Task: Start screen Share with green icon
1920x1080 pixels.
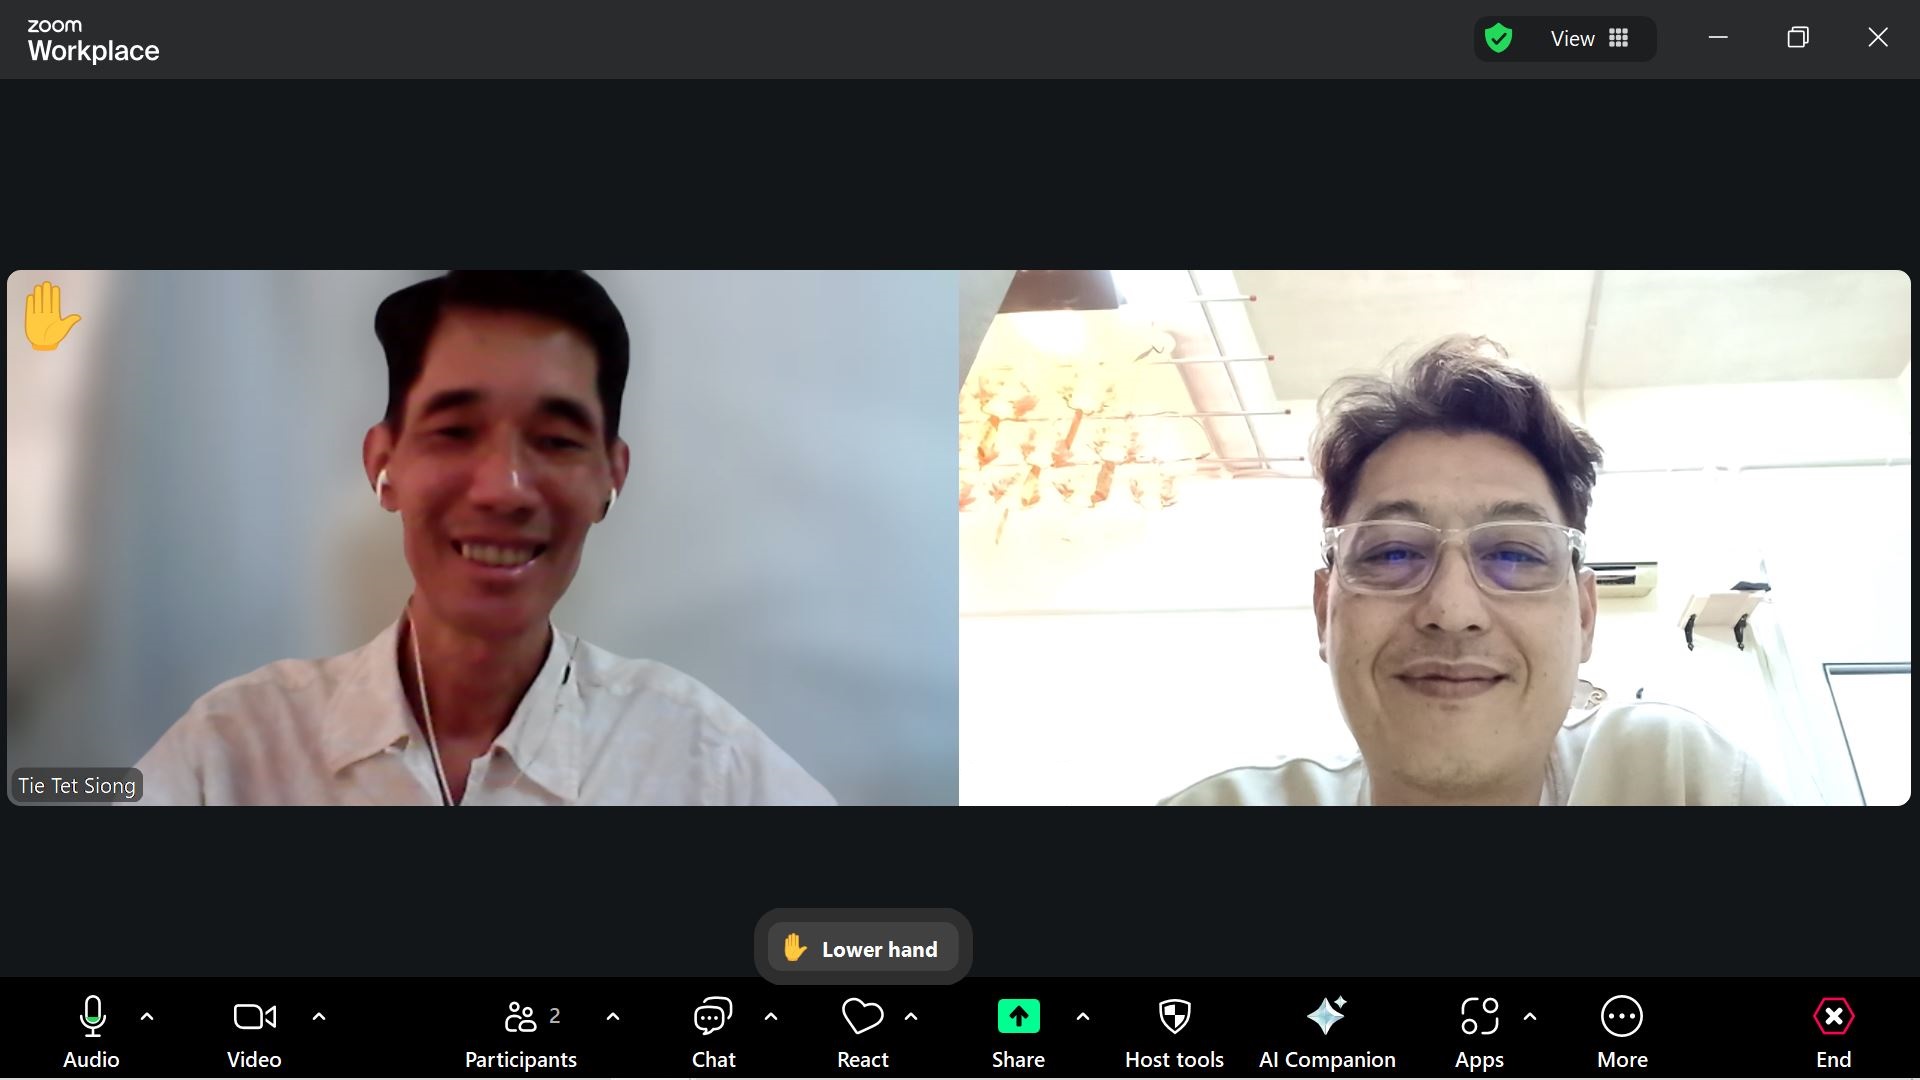Action: pyautogui.click(x=1018, y=1017)
